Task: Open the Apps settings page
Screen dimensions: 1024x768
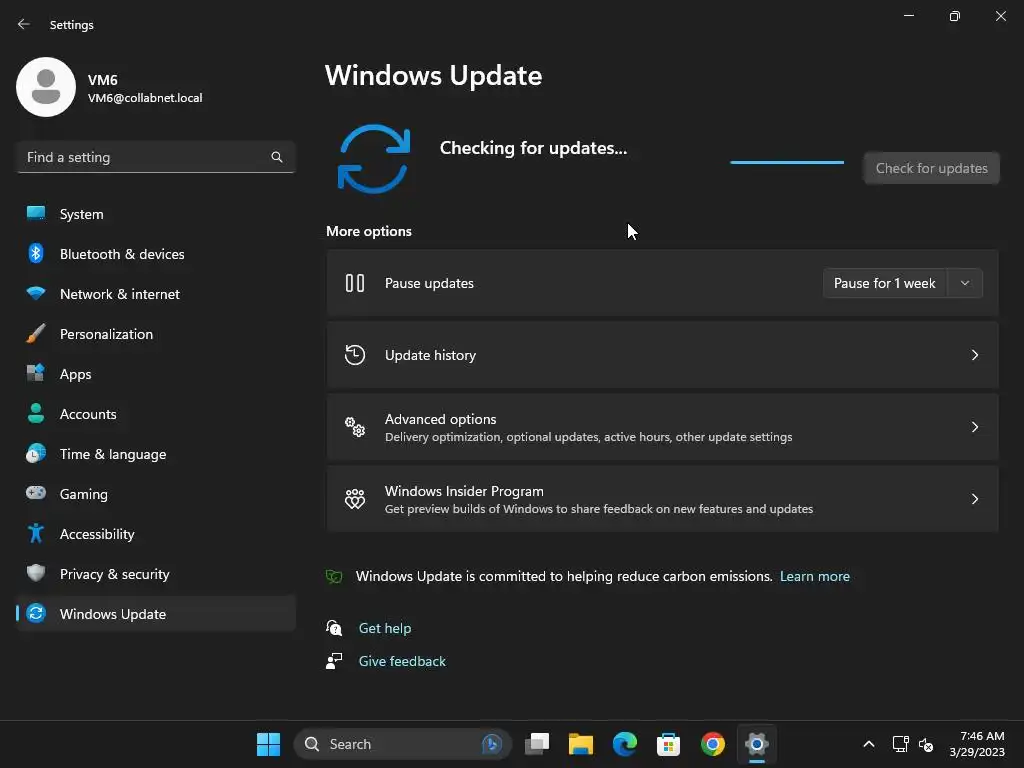Action: click(155, 374)
